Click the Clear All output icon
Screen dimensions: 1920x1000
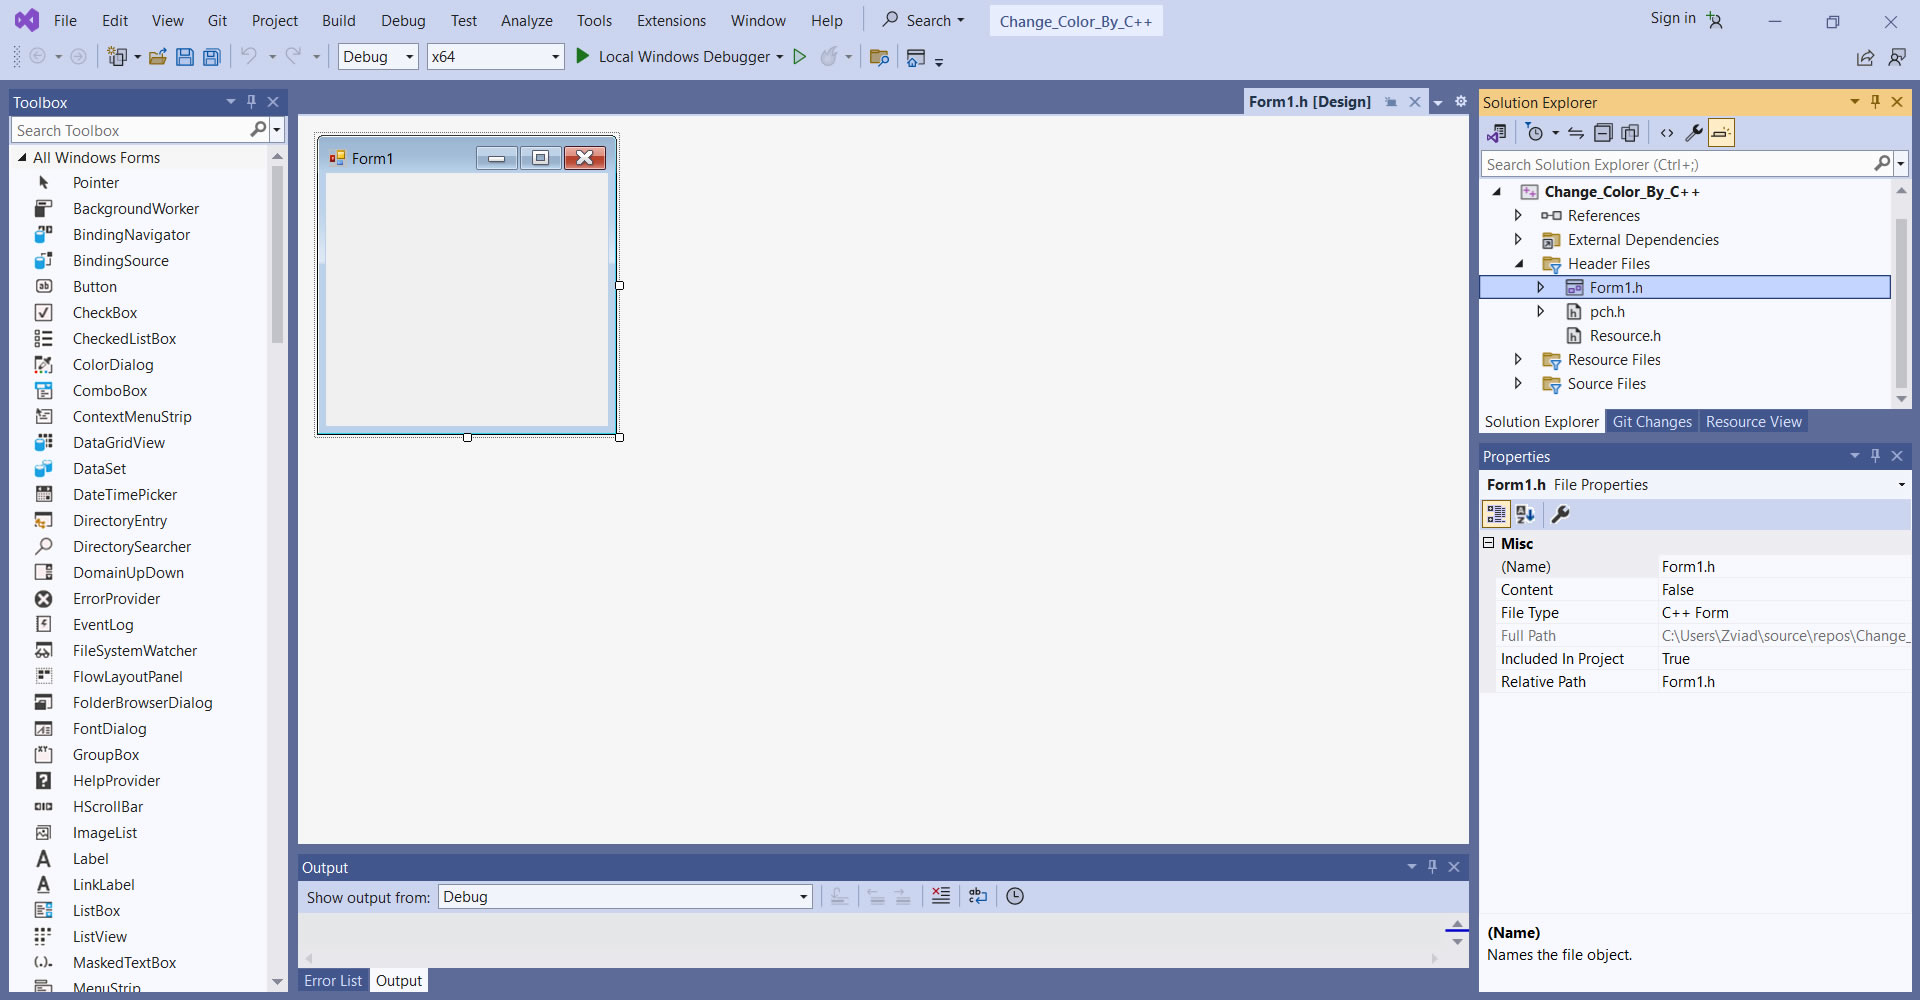(941, 896)
